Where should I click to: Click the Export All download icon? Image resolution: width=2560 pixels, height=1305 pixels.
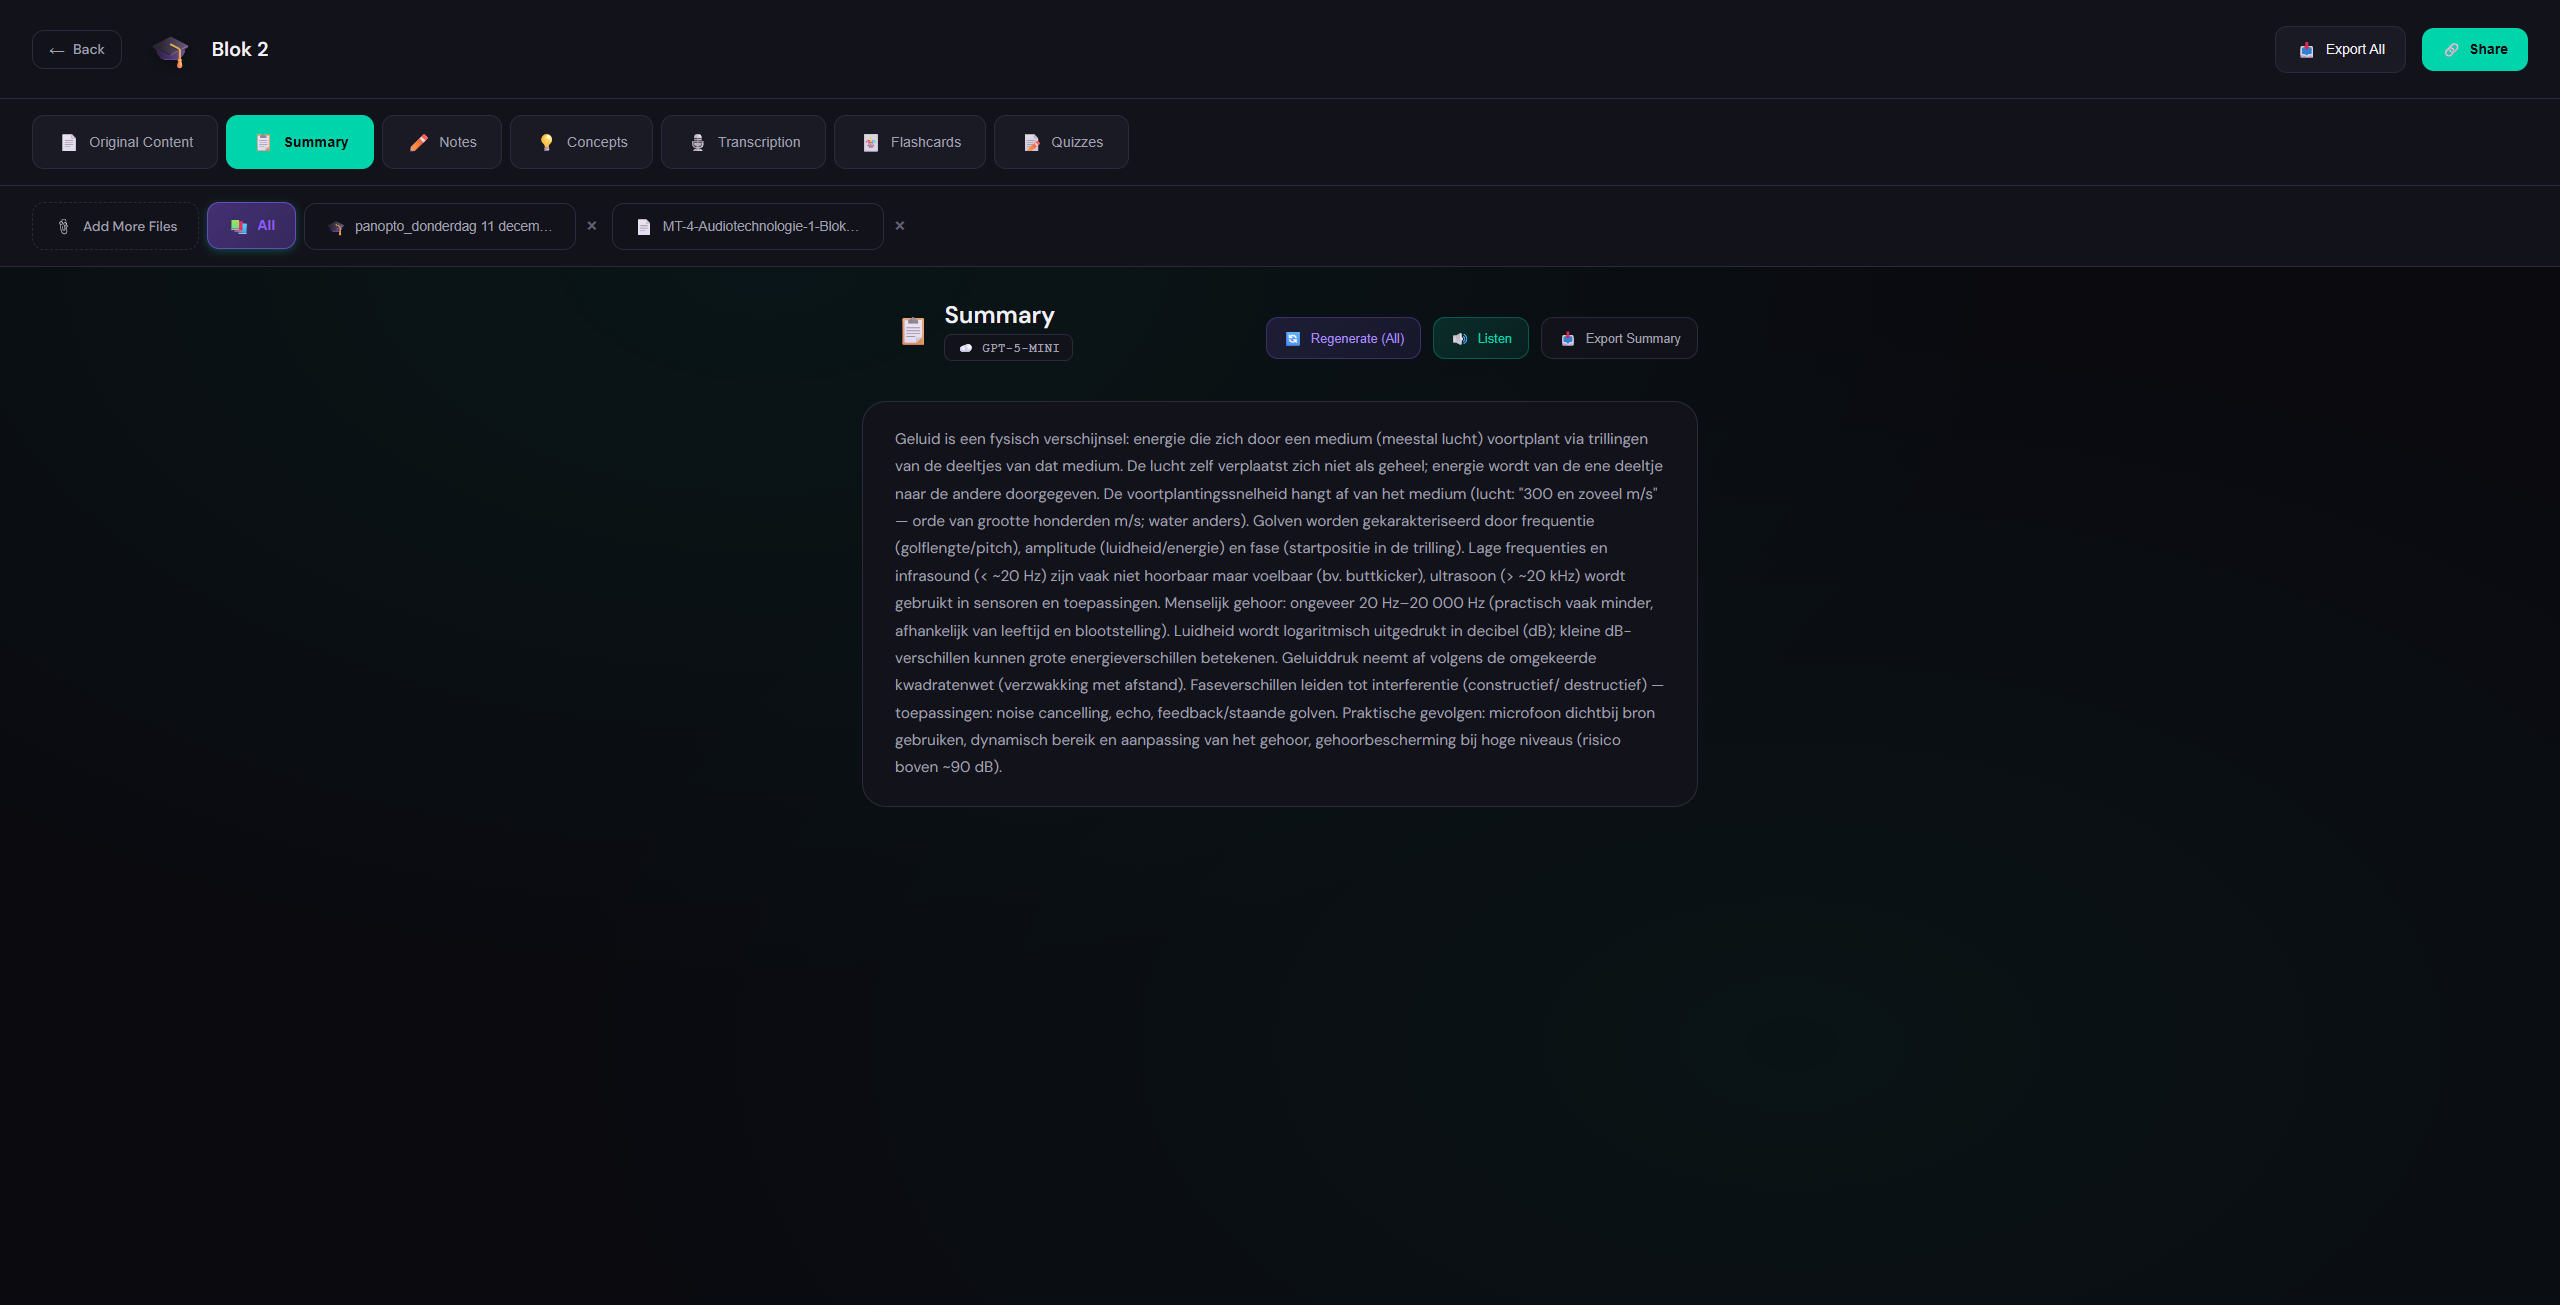click(2306, 50)
